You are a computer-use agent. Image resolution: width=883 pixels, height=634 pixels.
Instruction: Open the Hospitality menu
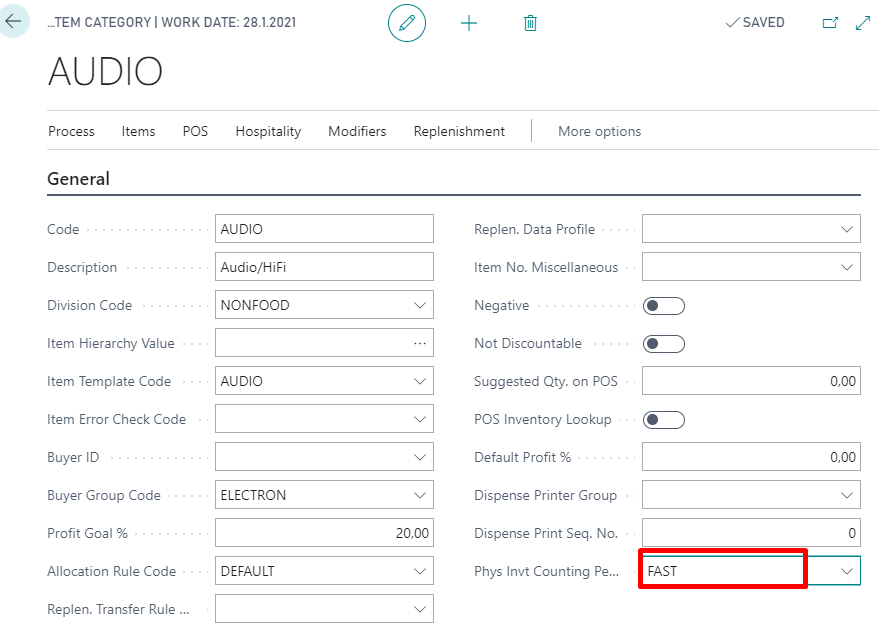point(268,131)
